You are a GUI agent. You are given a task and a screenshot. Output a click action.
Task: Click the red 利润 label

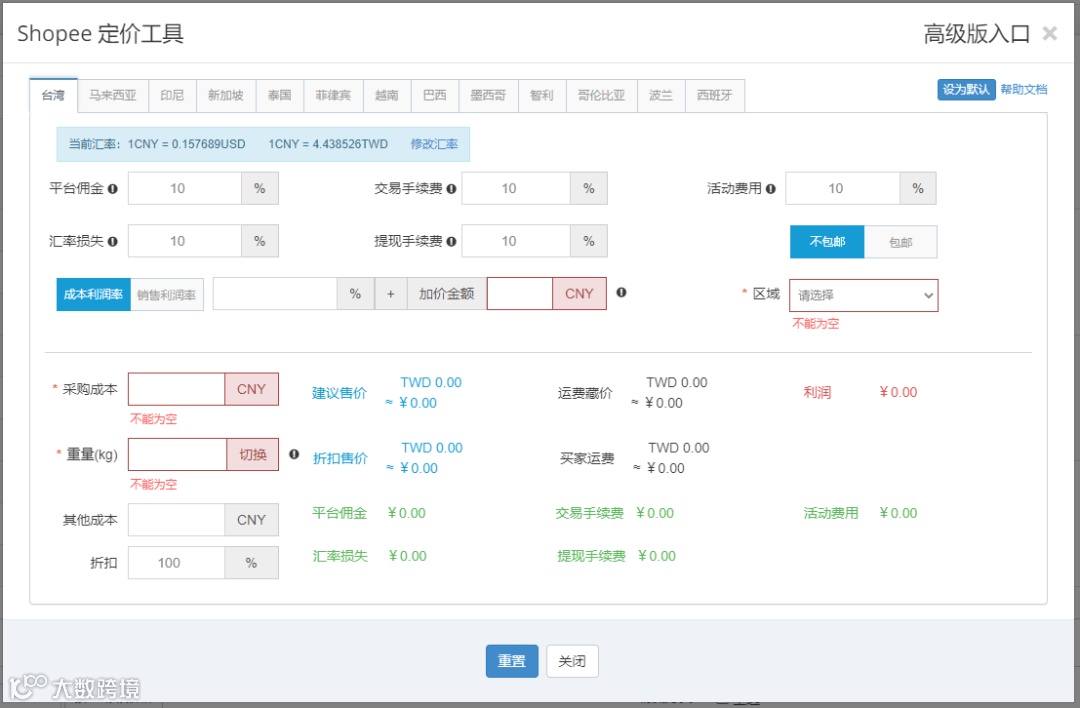tap(817, 393)
